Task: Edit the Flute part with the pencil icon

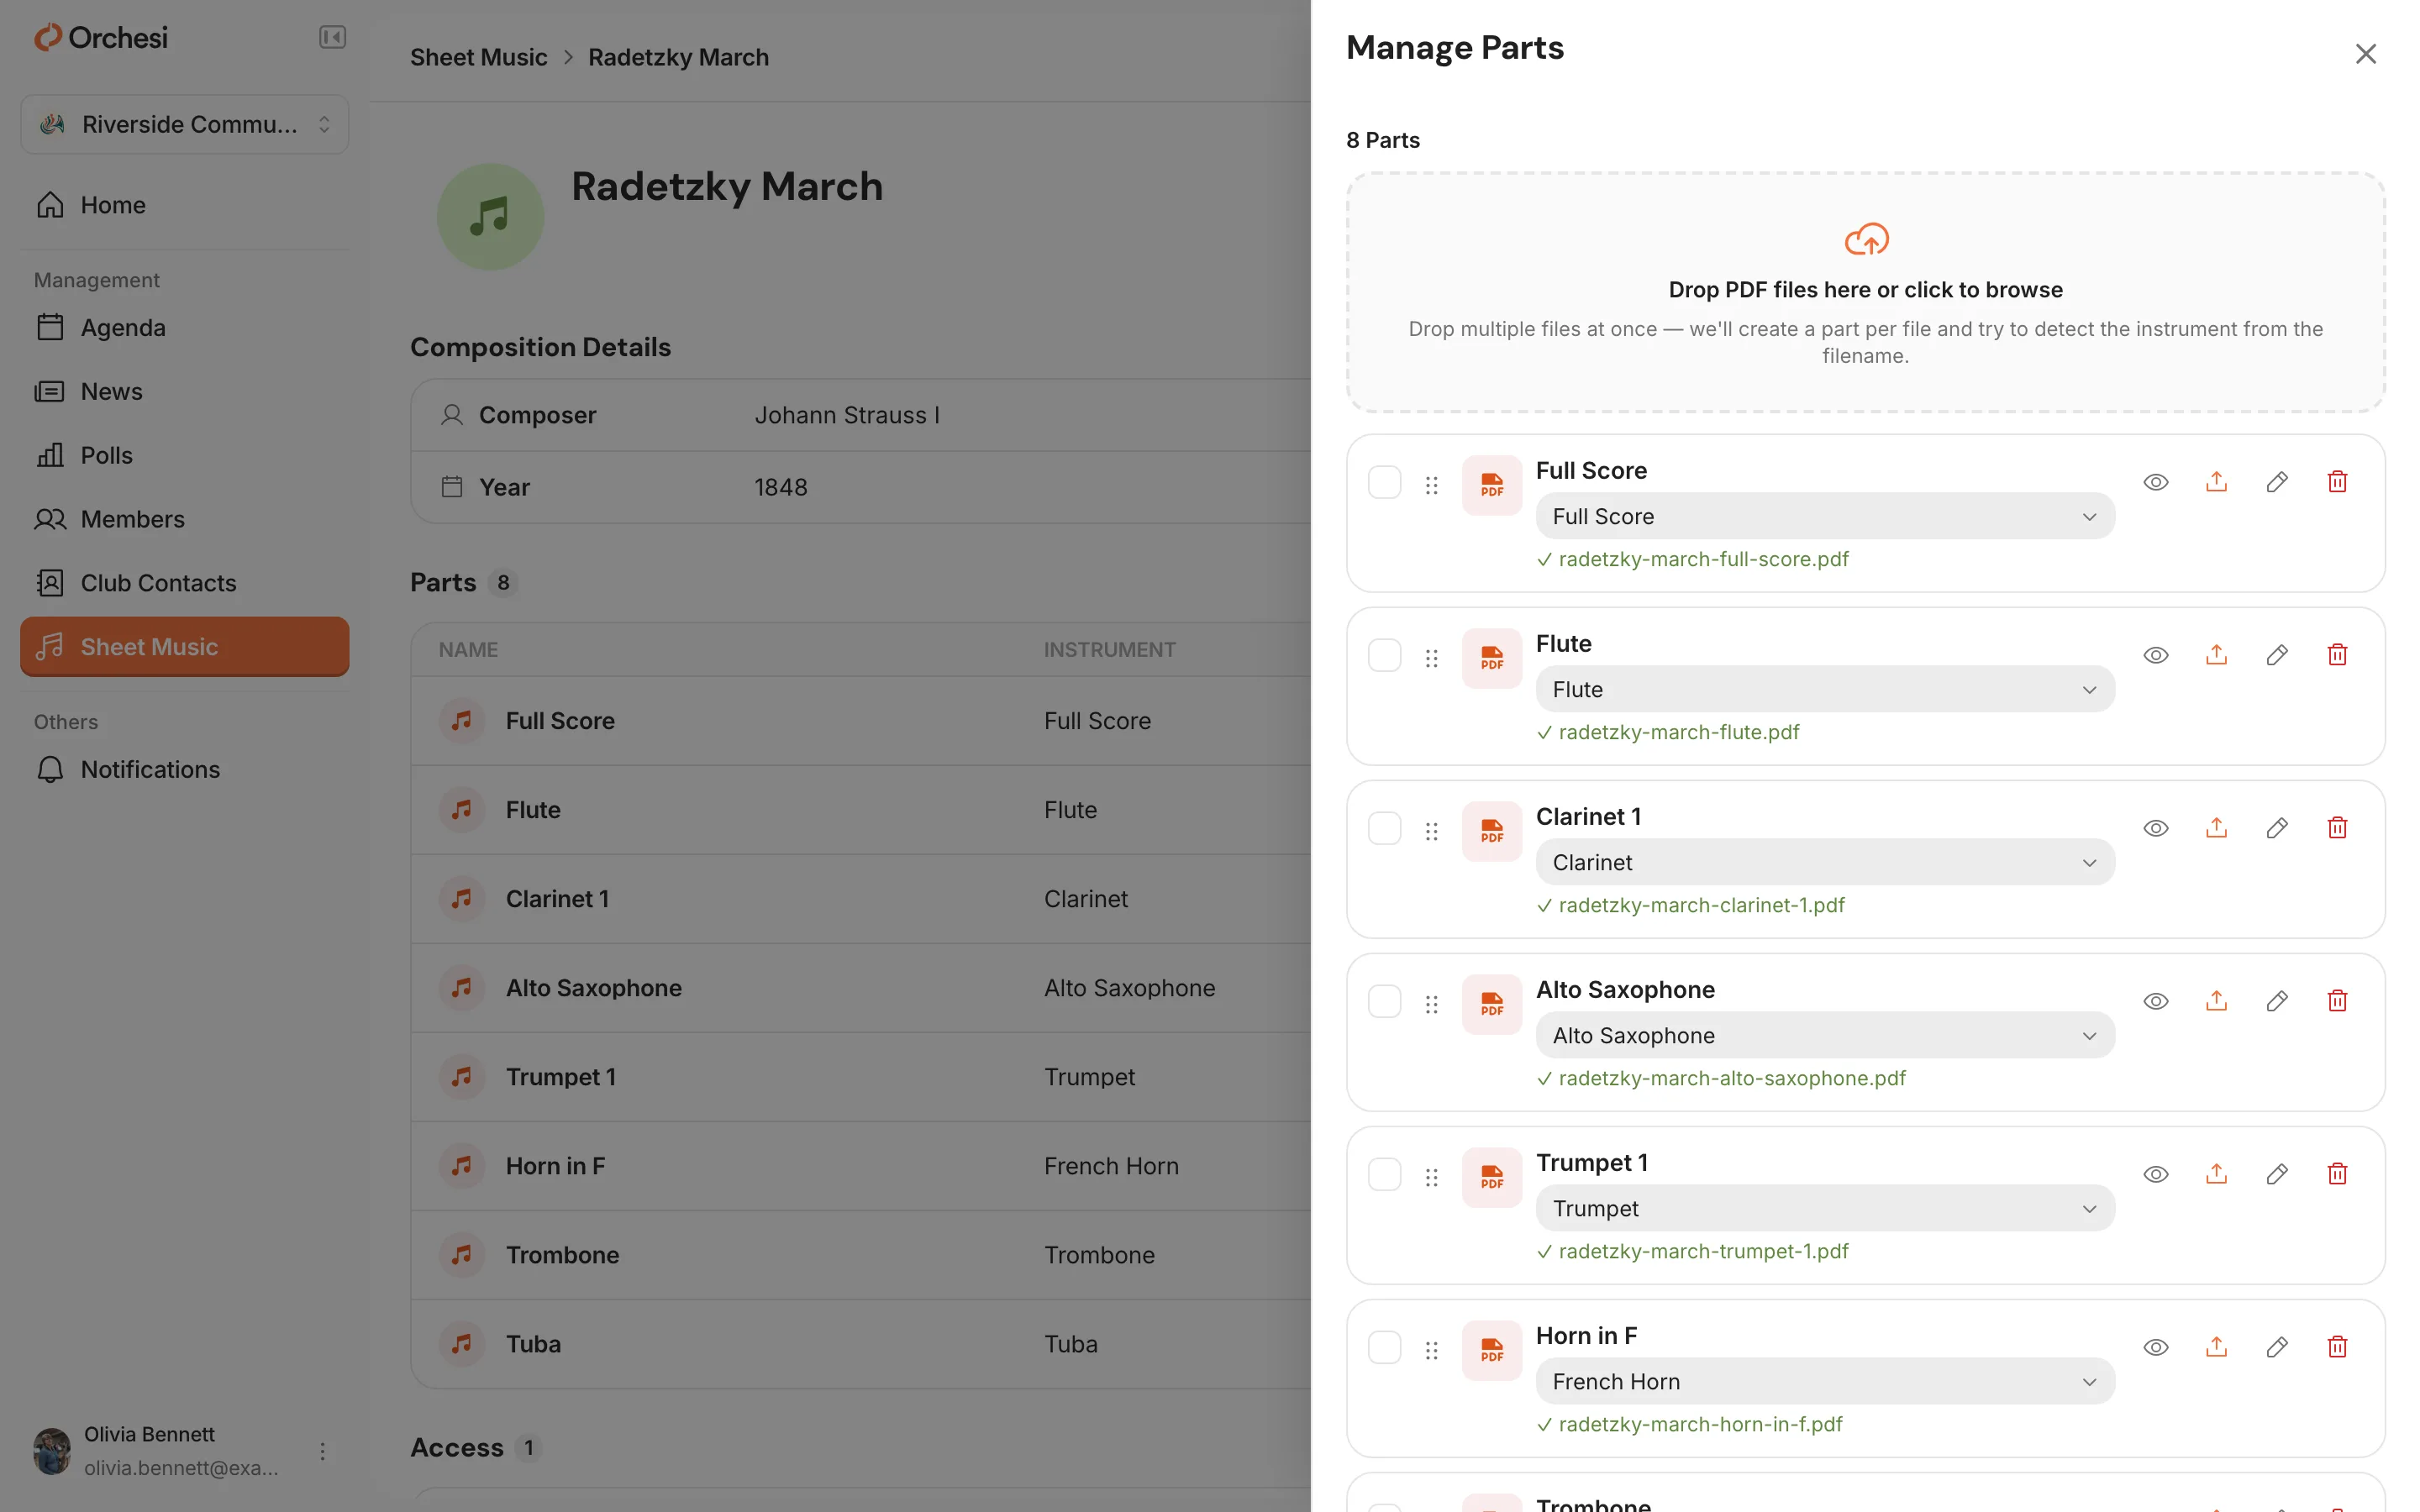Action: pos(2277,655)
